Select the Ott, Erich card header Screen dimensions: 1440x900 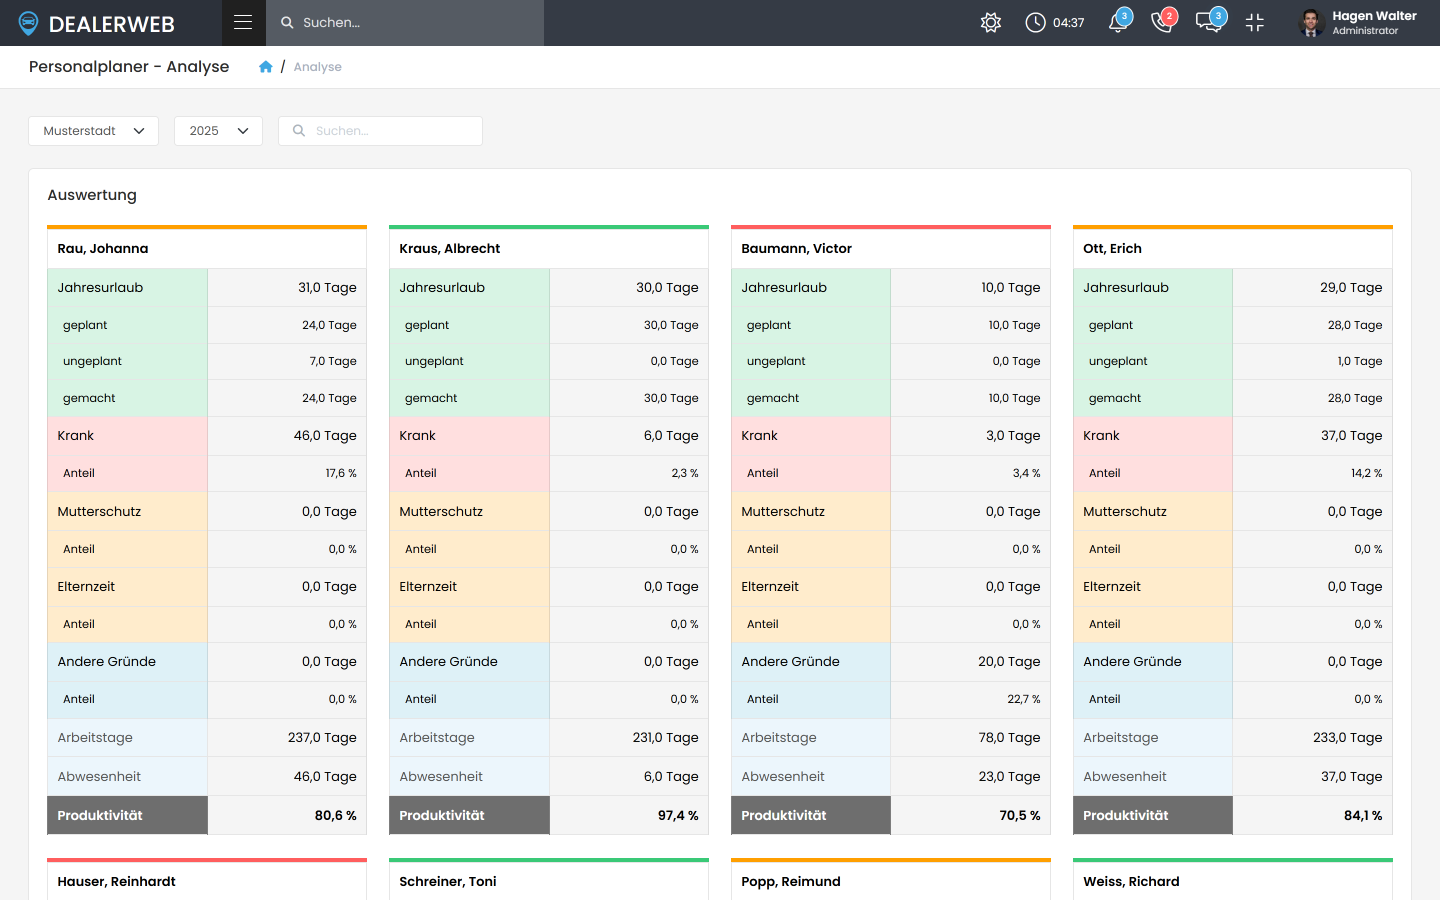[1233, 249]
